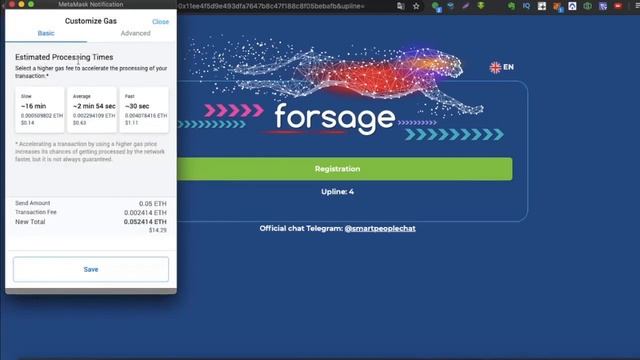The width and height of the screenshot is (640, 360).
Task: Click the purple feather extension icon
Action: click(466, 6)
